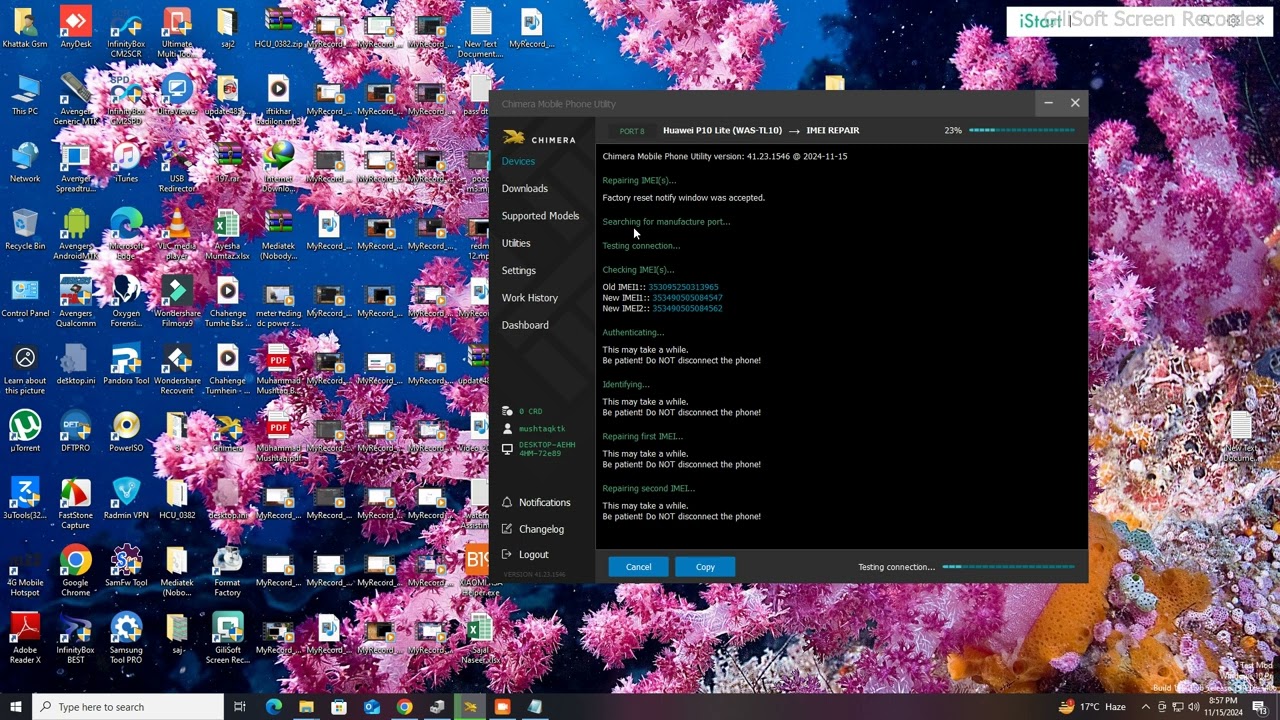This screenshot has height=720, width=1280.
Task: Open Microsoft Edge from the taskbar
Action: (273, 707)
